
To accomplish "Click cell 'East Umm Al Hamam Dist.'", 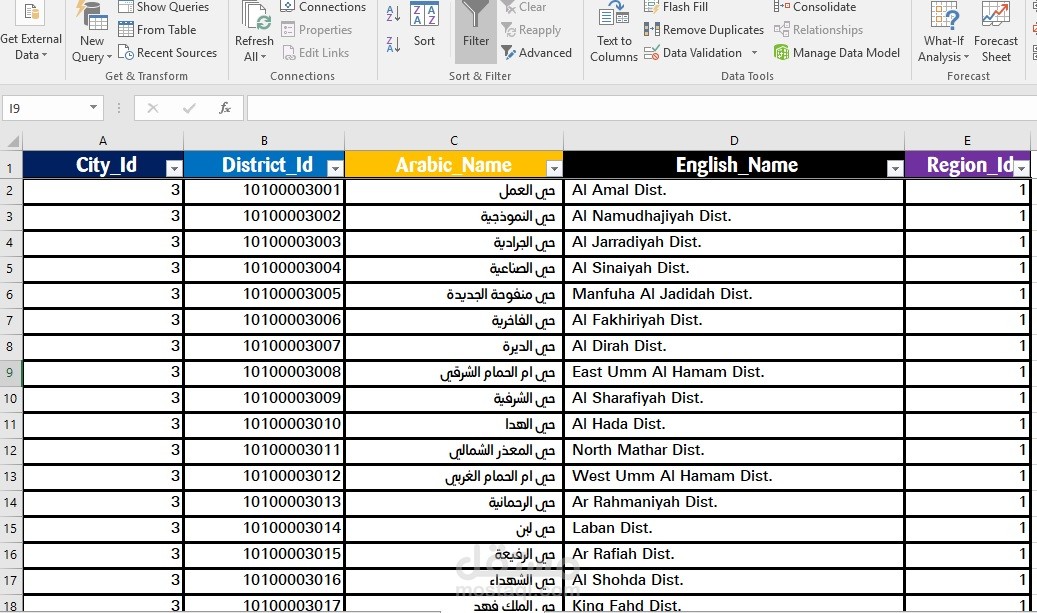I will tap(734, 373).
